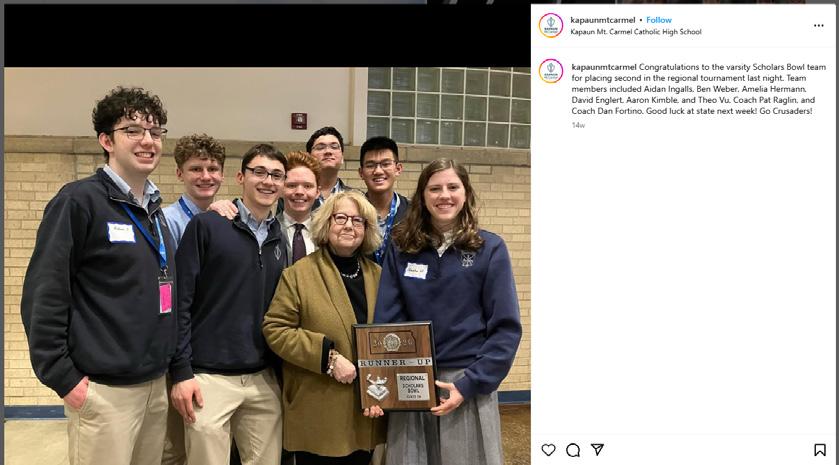The width and height of the screenshot is (839, 465).
Task: Click the caption text about Scholars Bowl team
Action: (698, 89)
